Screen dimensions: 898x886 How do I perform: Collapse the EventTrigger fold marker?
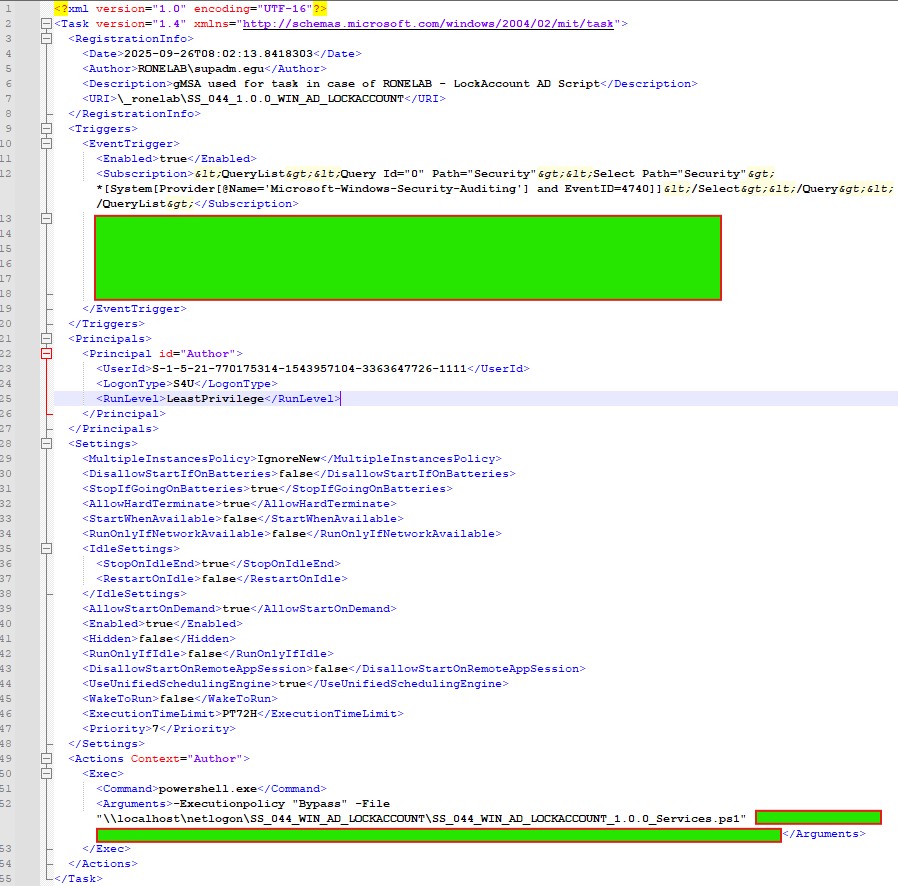pos(47,143)
